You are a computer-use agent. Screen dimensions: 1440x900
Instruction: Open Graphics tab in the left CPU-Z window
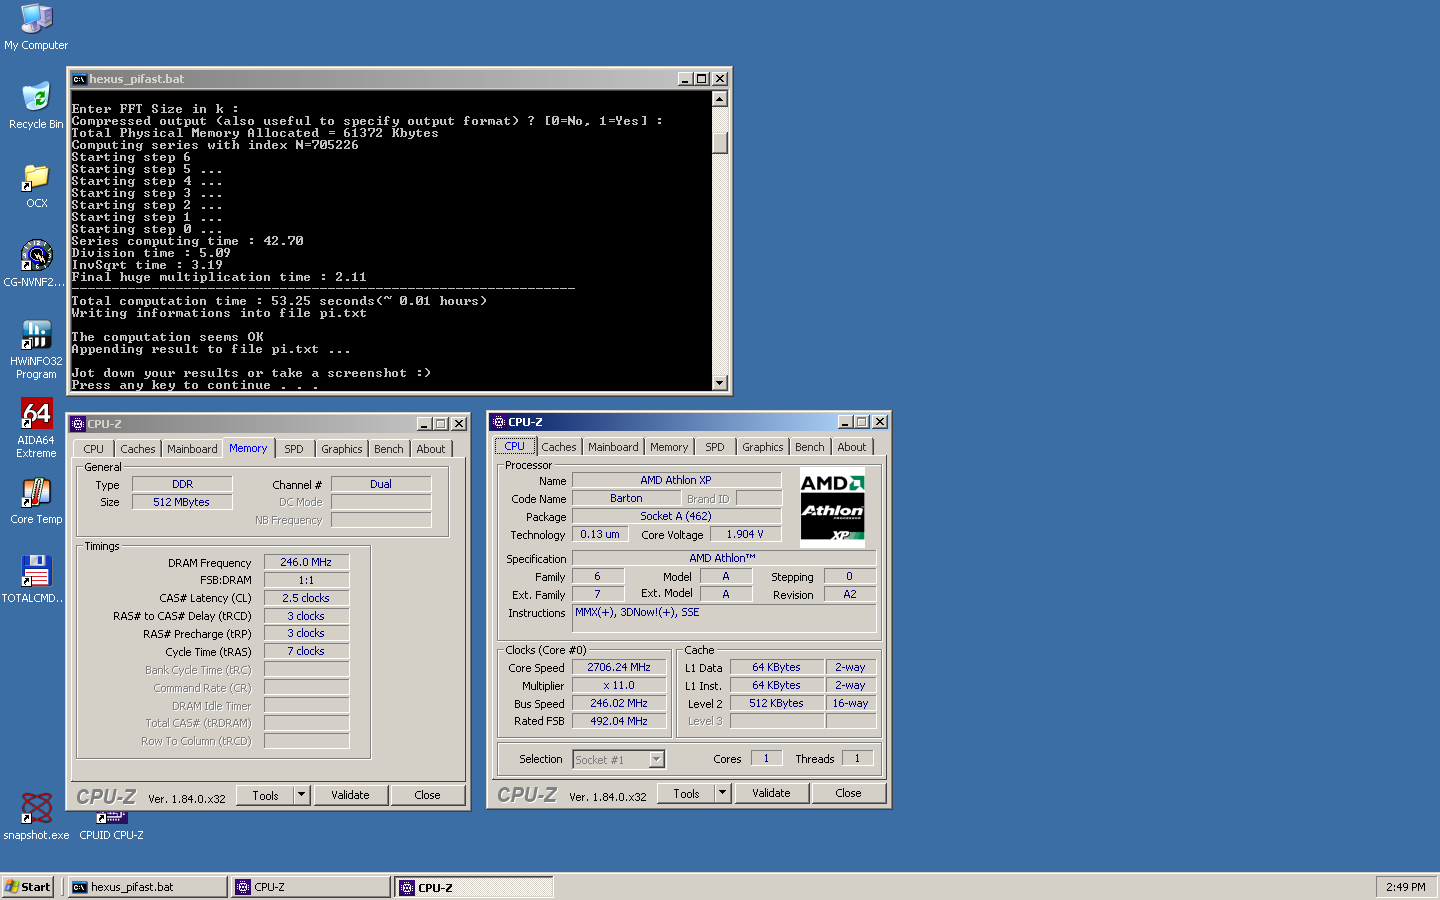(342, 449)
